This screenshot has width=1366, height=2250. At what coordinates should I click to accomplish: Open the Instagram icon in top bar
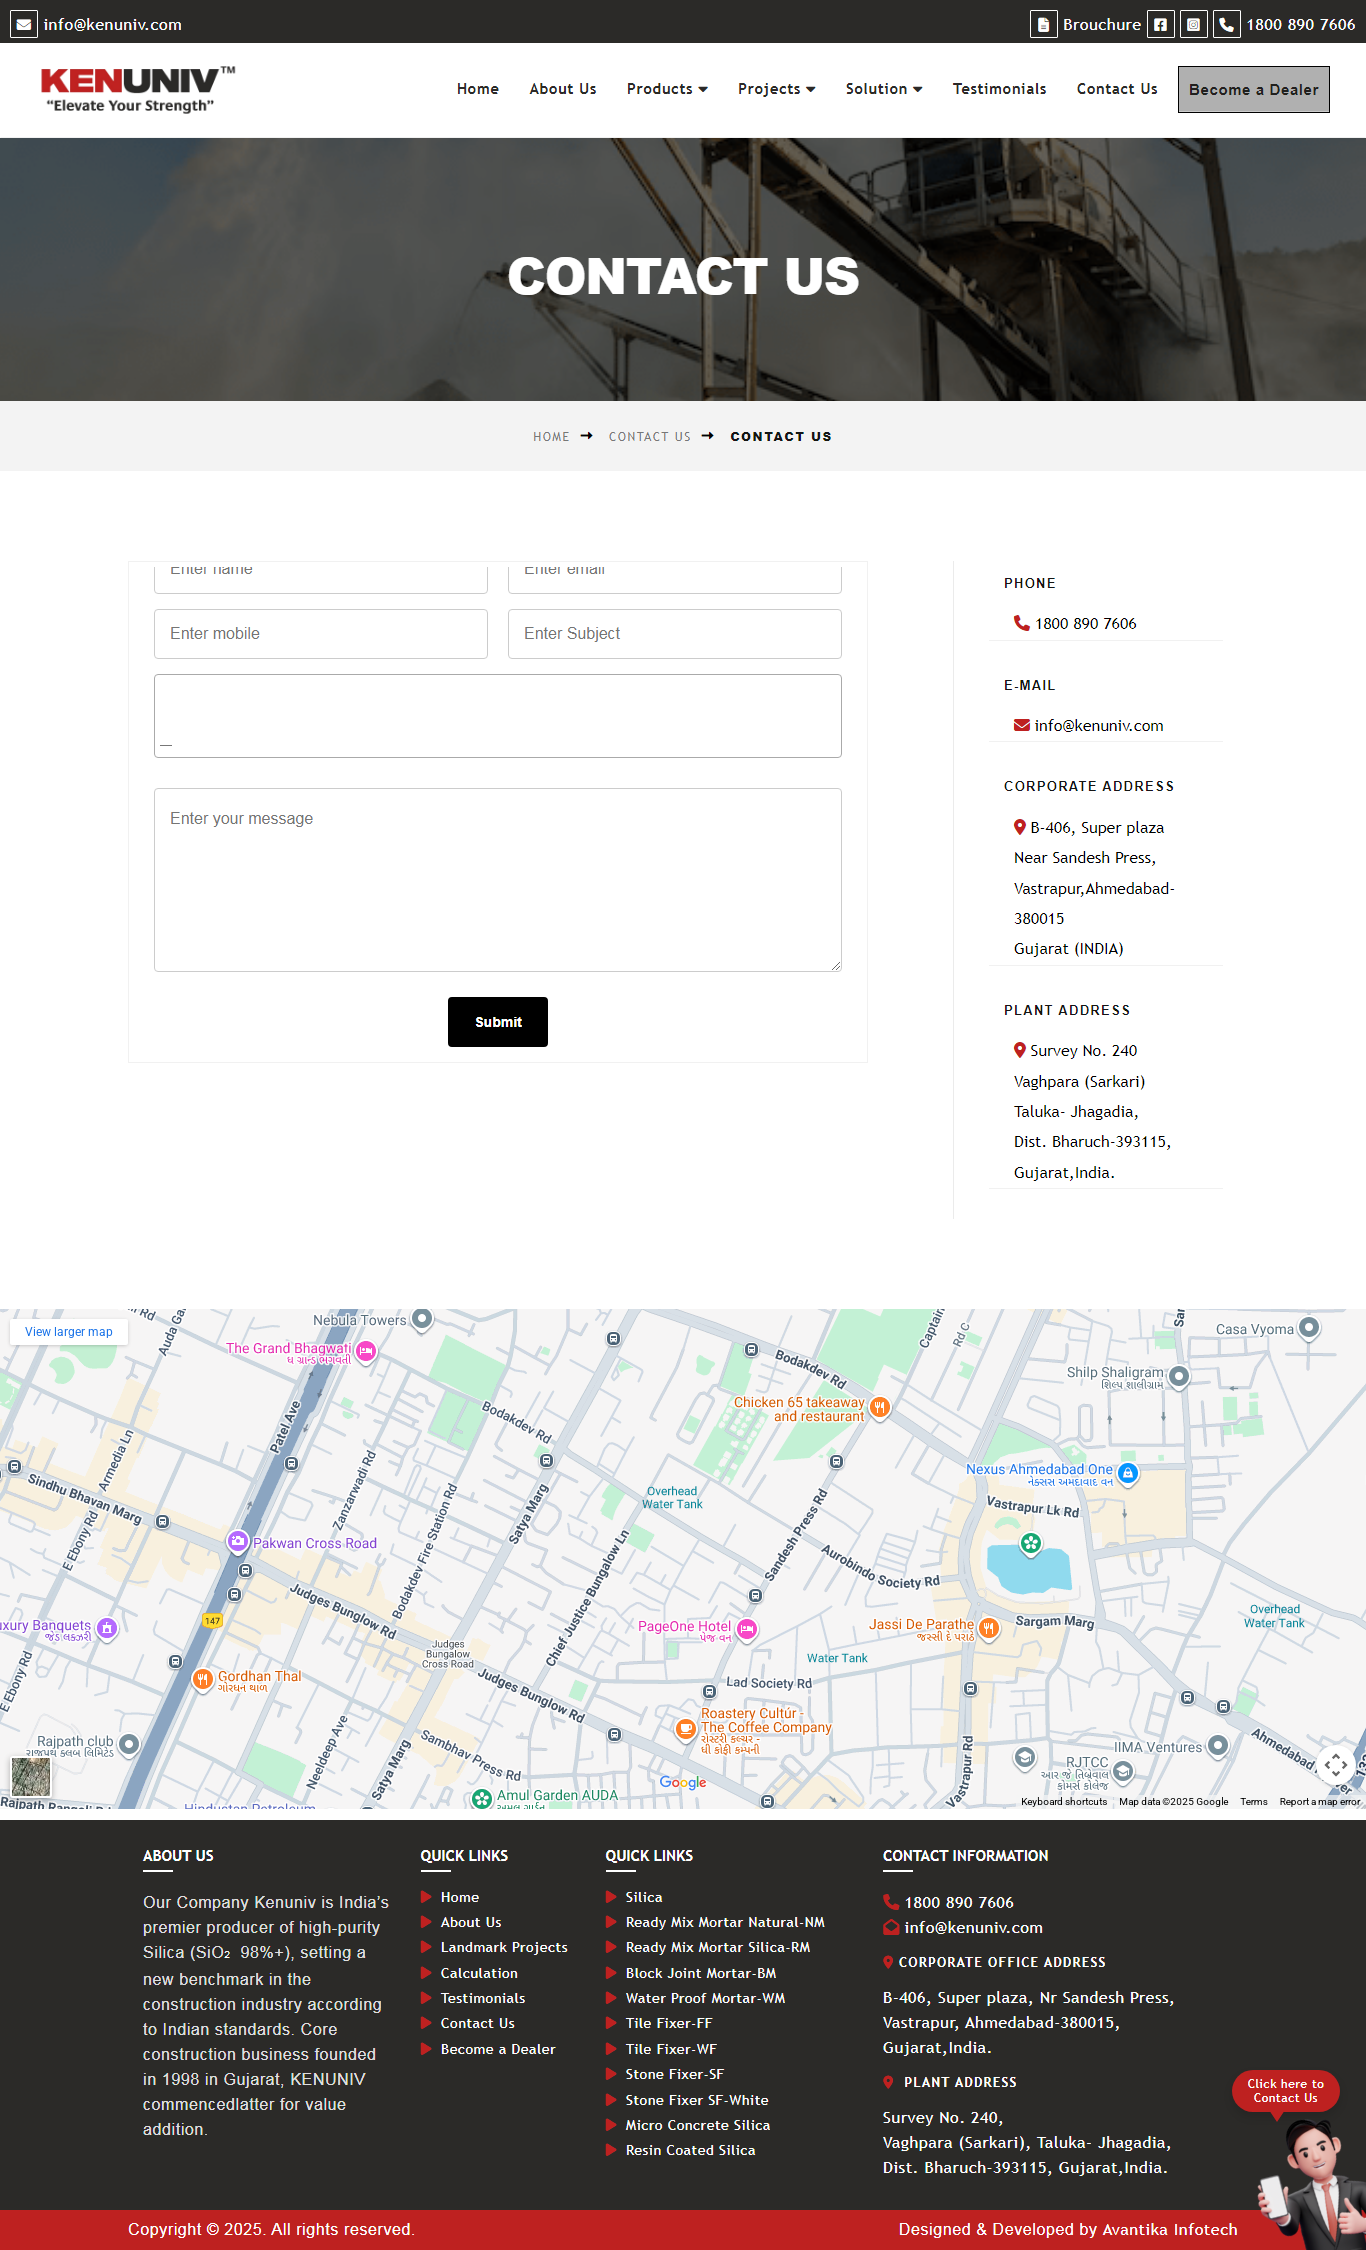tap(1193, 24)
